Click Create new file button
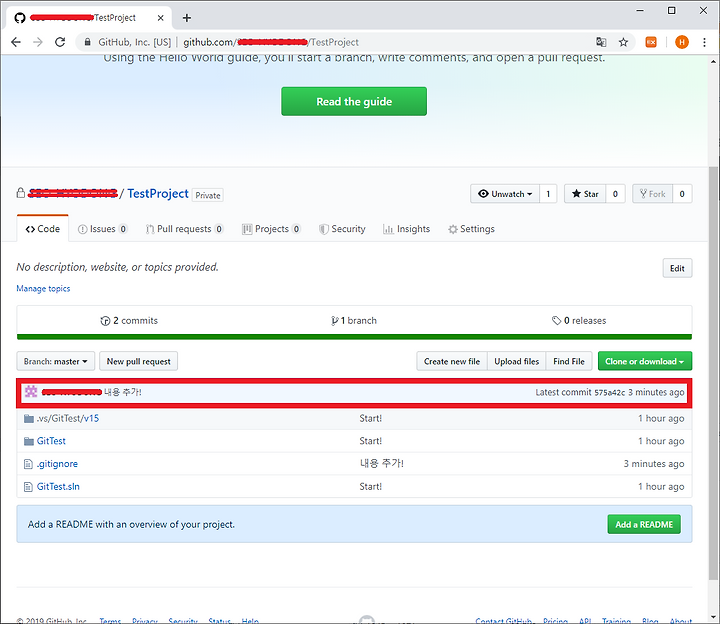 [x=452, y=361]
